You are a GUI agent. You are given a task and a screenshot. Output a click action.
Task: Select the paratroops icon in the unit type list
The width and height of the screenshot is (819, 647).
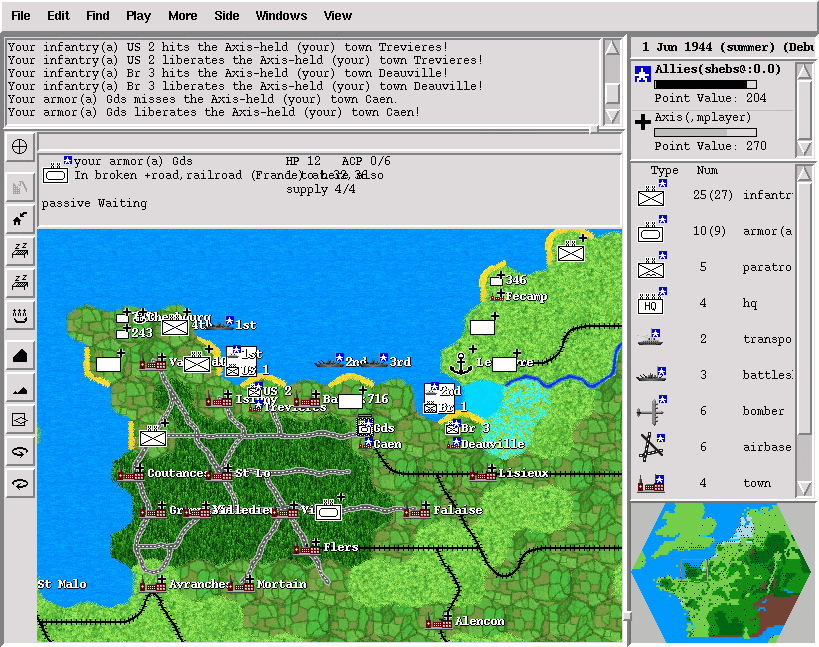651,266
